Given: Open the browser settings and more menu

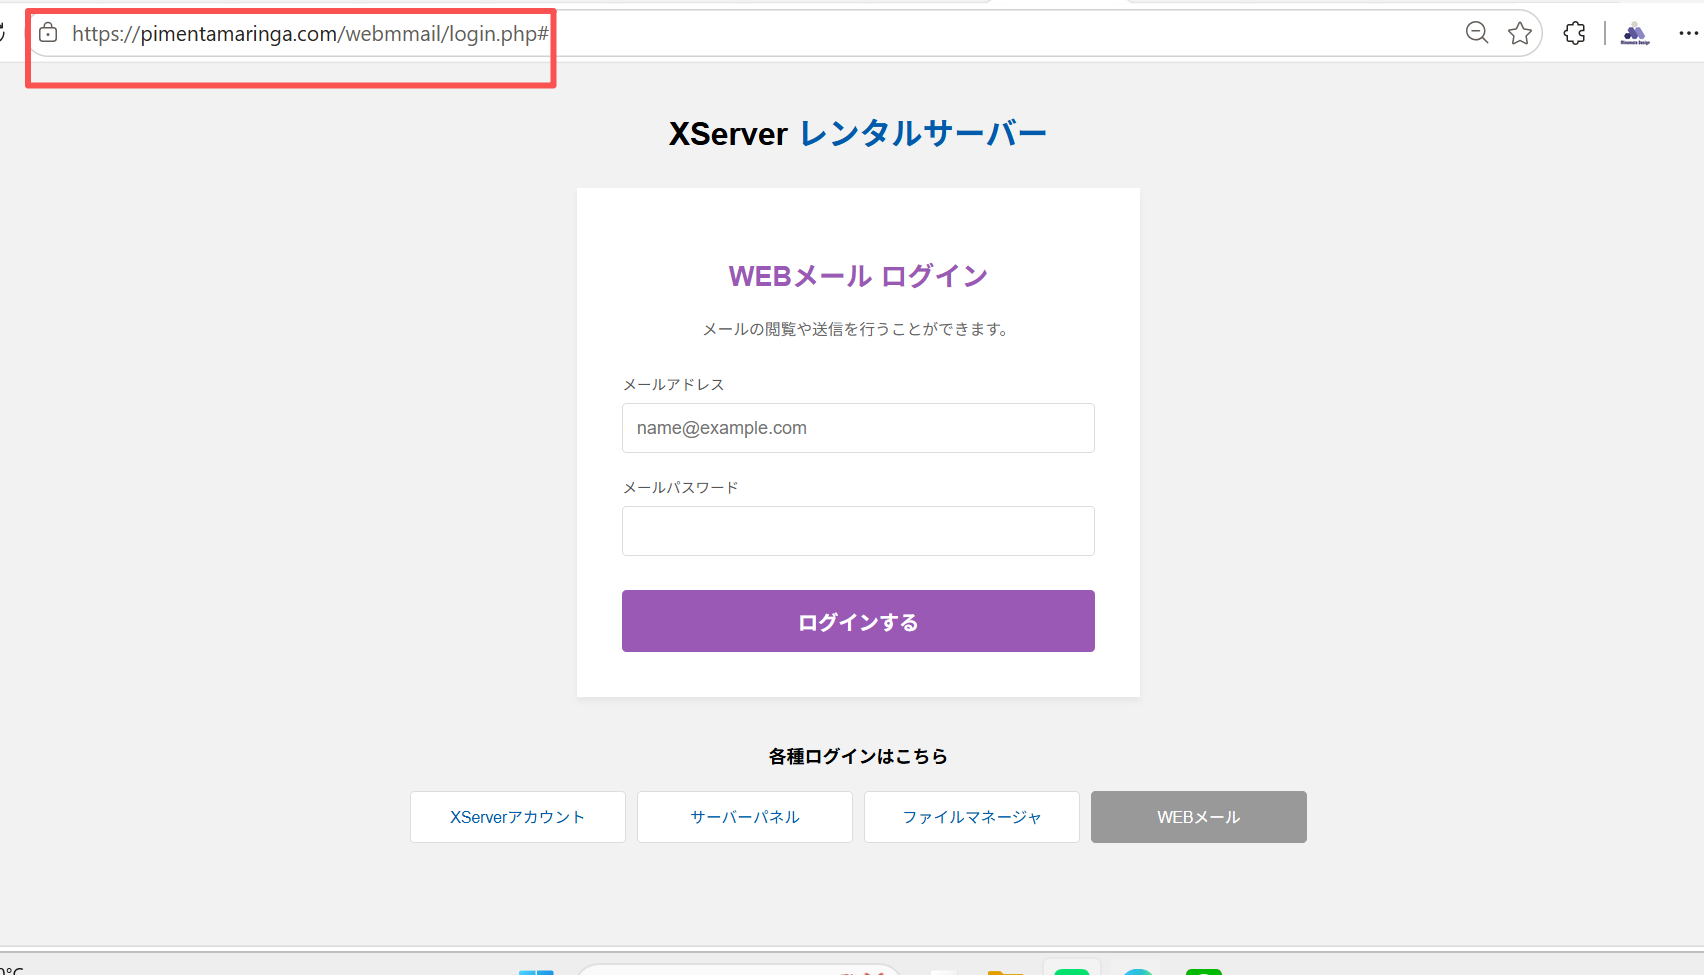Looking at the screenshot, I should [x=1688, y=33].
